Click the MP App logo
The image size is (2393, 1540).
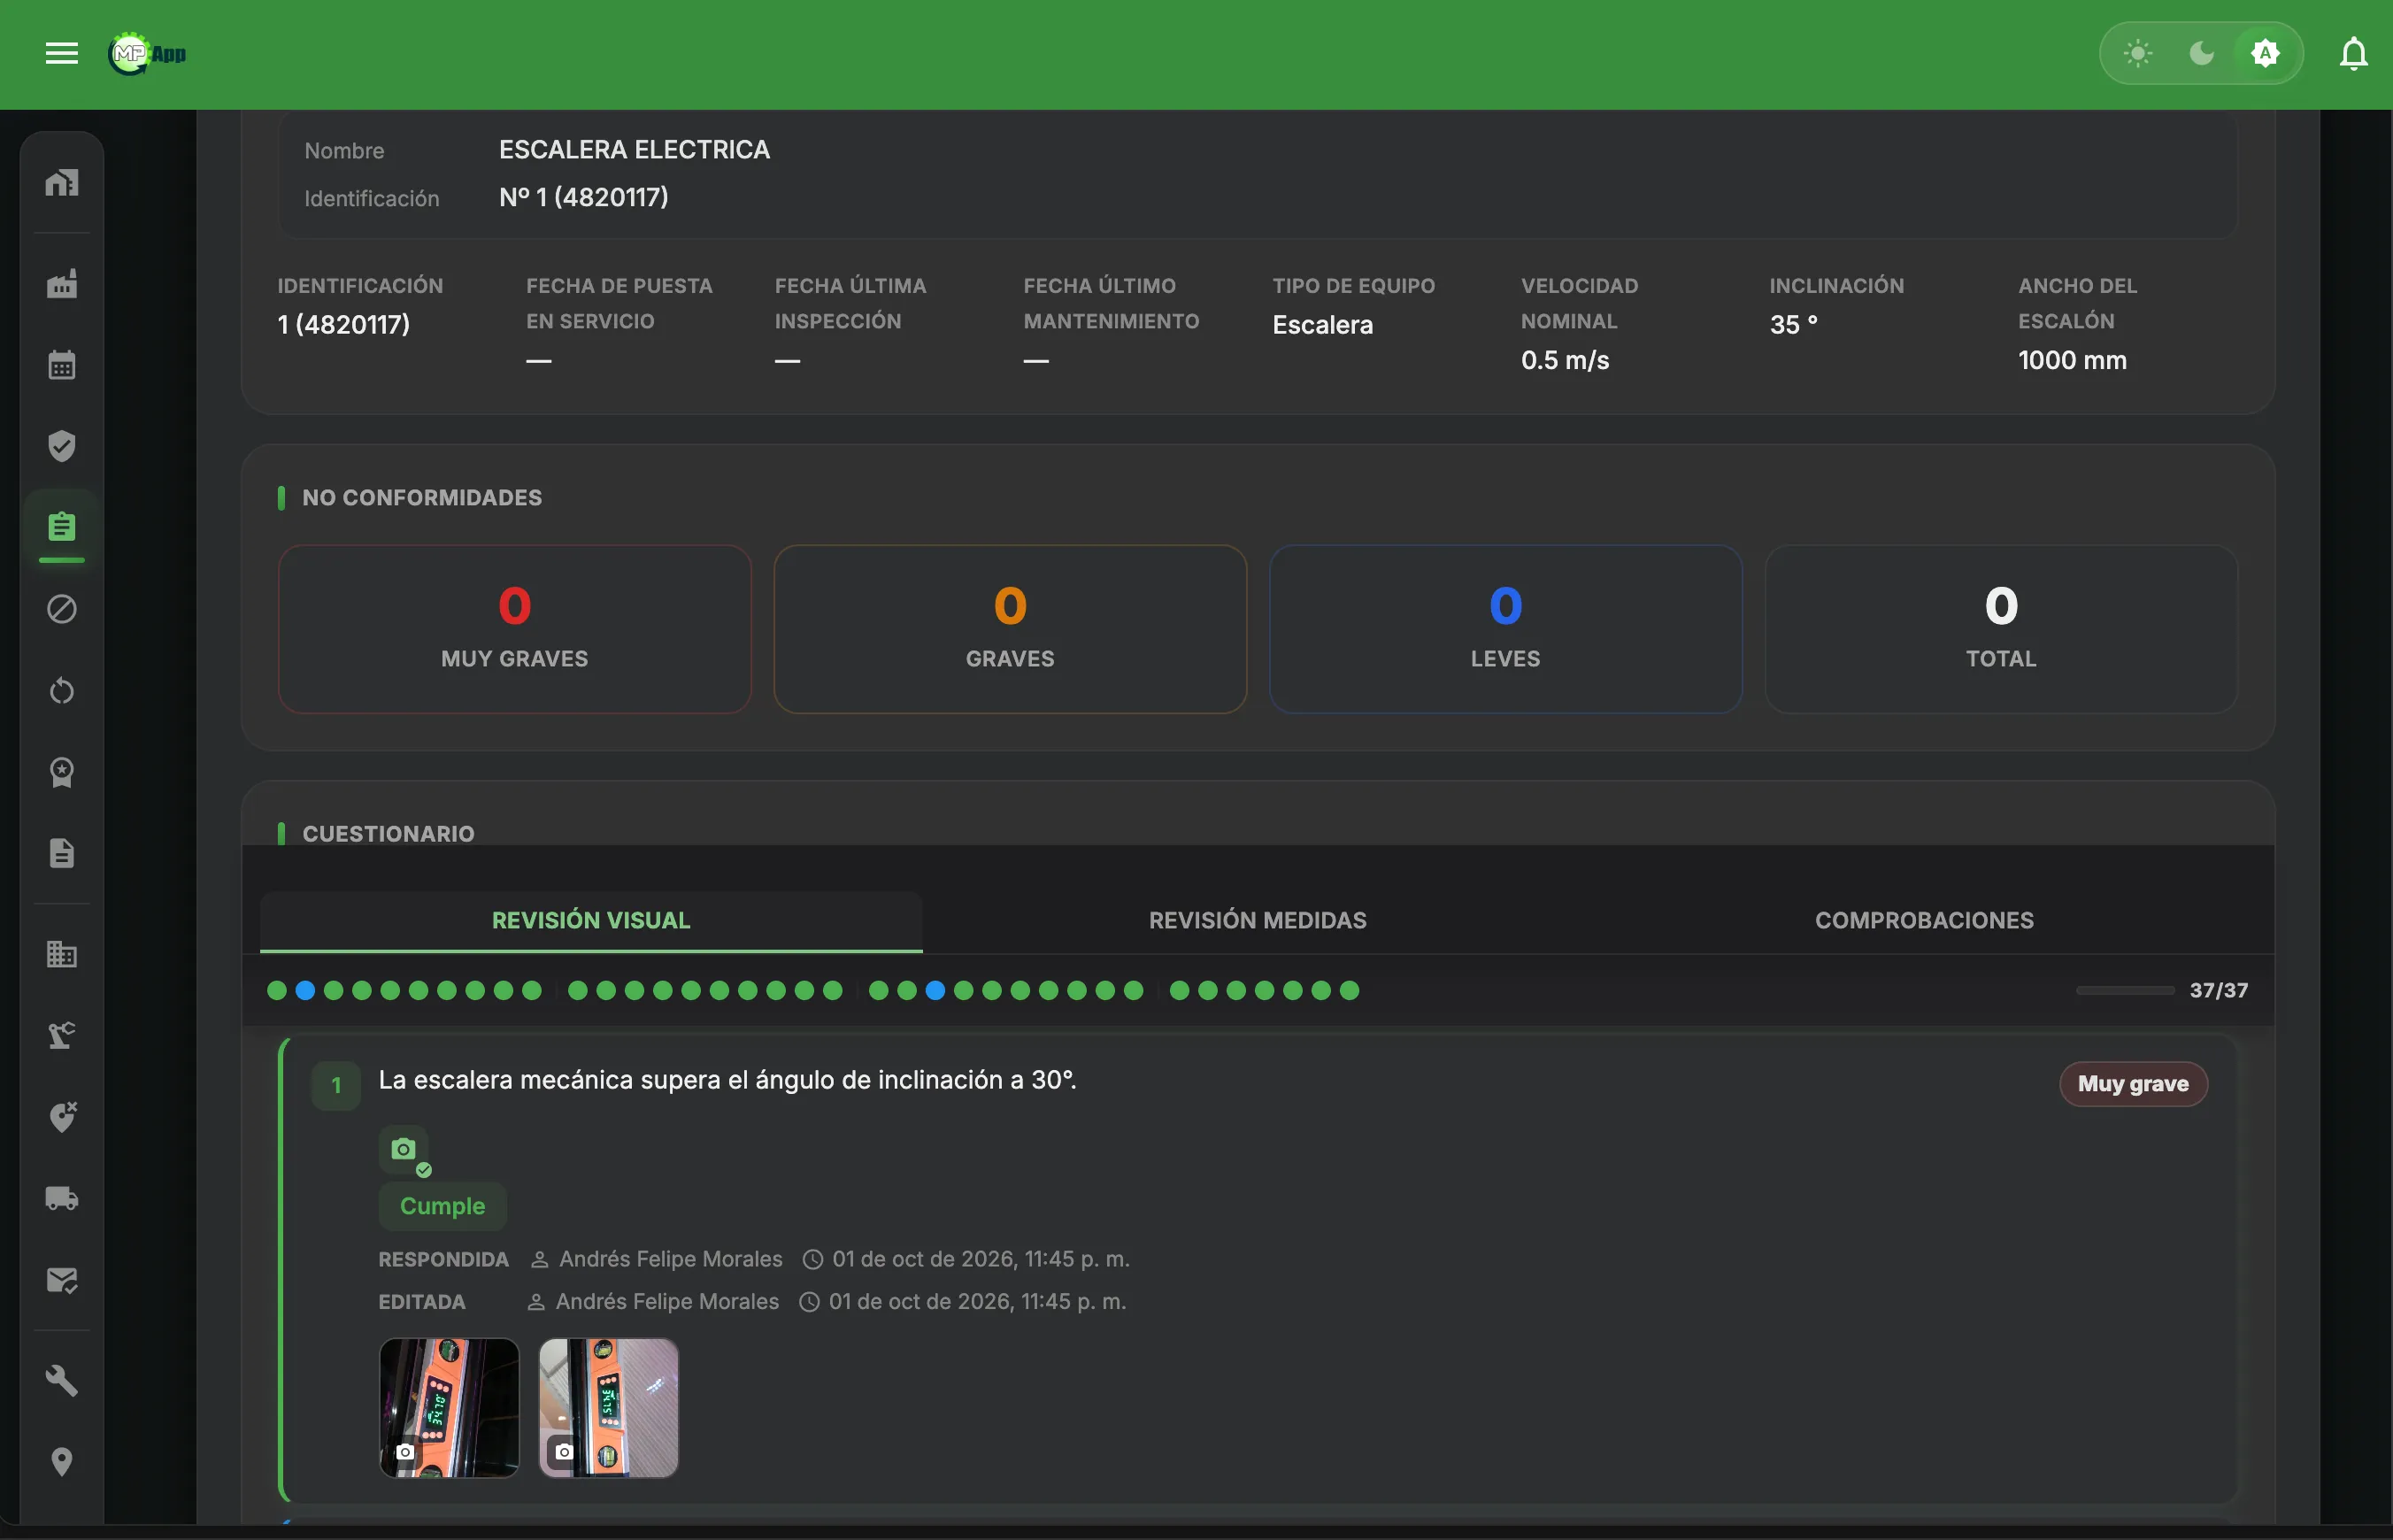[147, 54]
